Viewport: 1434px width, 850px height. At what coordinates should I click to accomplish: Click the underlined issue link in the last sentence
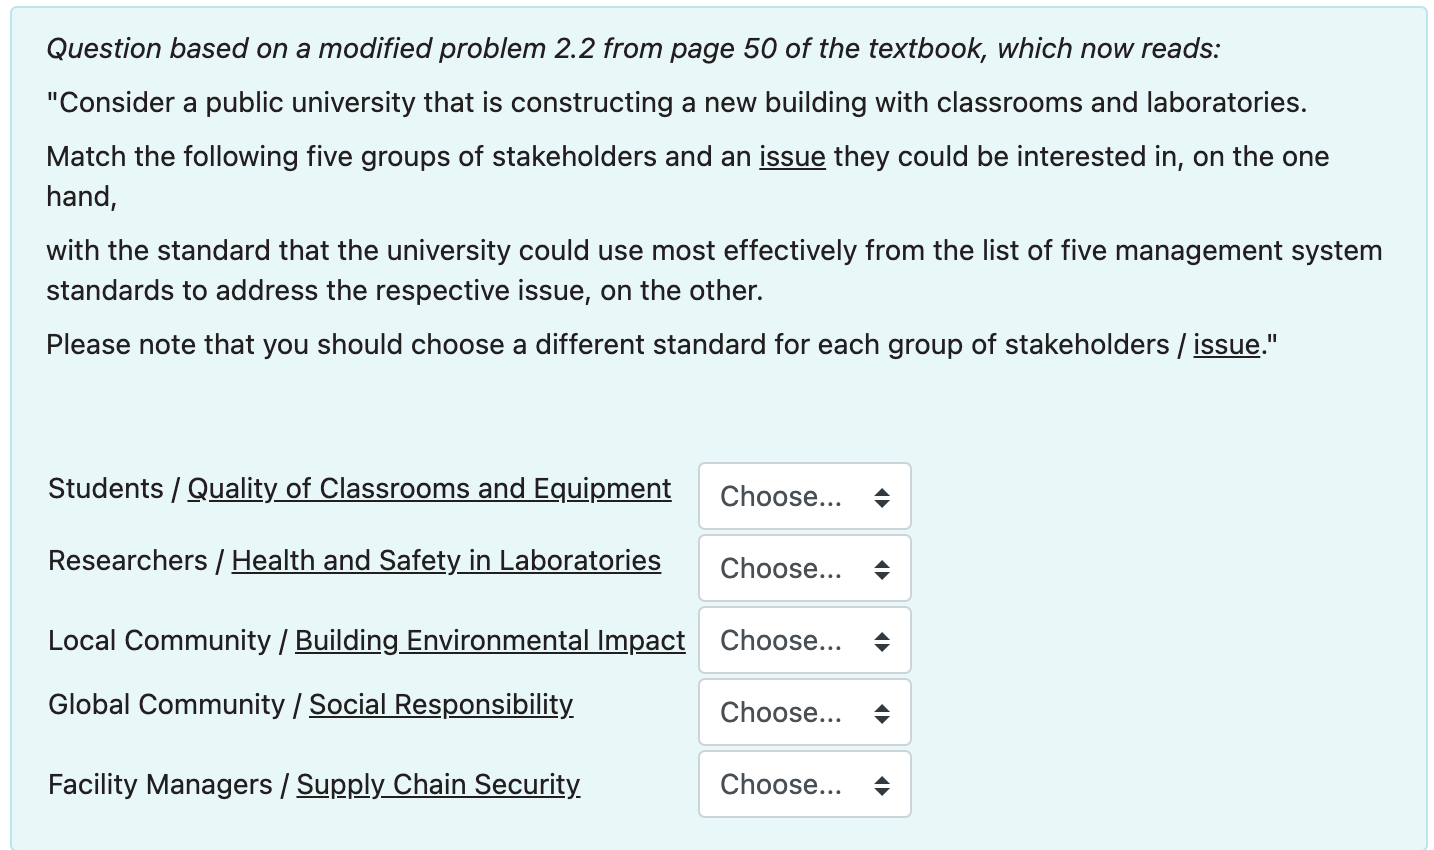1225,344
